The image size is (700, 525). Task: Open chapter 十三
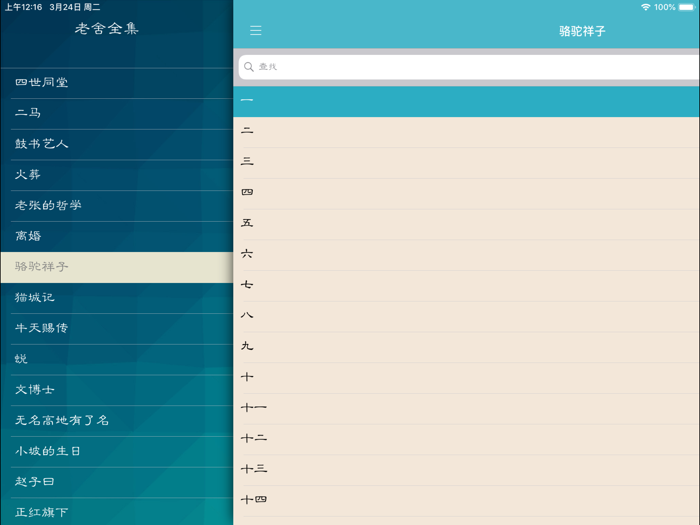point(467,470)
